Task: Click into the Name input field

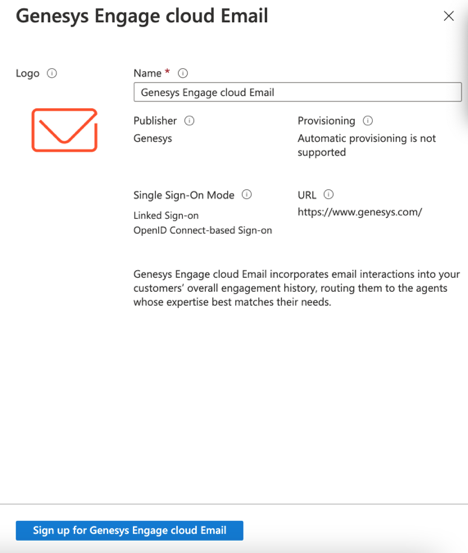Action: (298, 92)
